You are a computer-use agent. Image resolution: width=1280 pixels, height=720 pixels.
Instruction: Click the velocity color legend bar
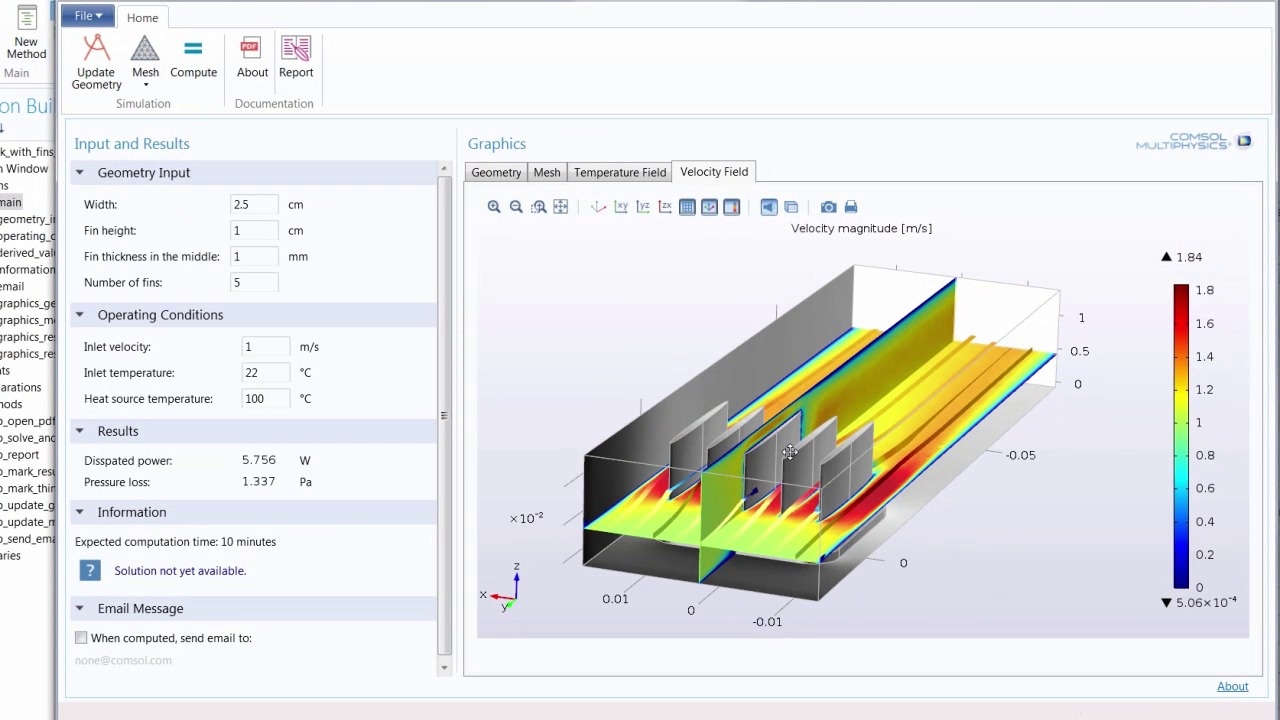click(x=1181, y=437)
